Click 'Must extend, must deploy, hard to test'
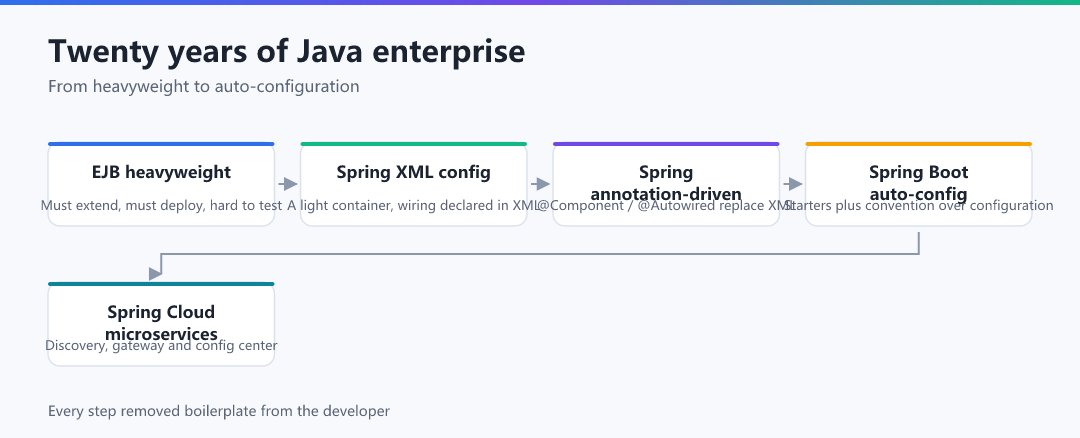Screen dimensions: 1080x438 [x=161, y=205]
